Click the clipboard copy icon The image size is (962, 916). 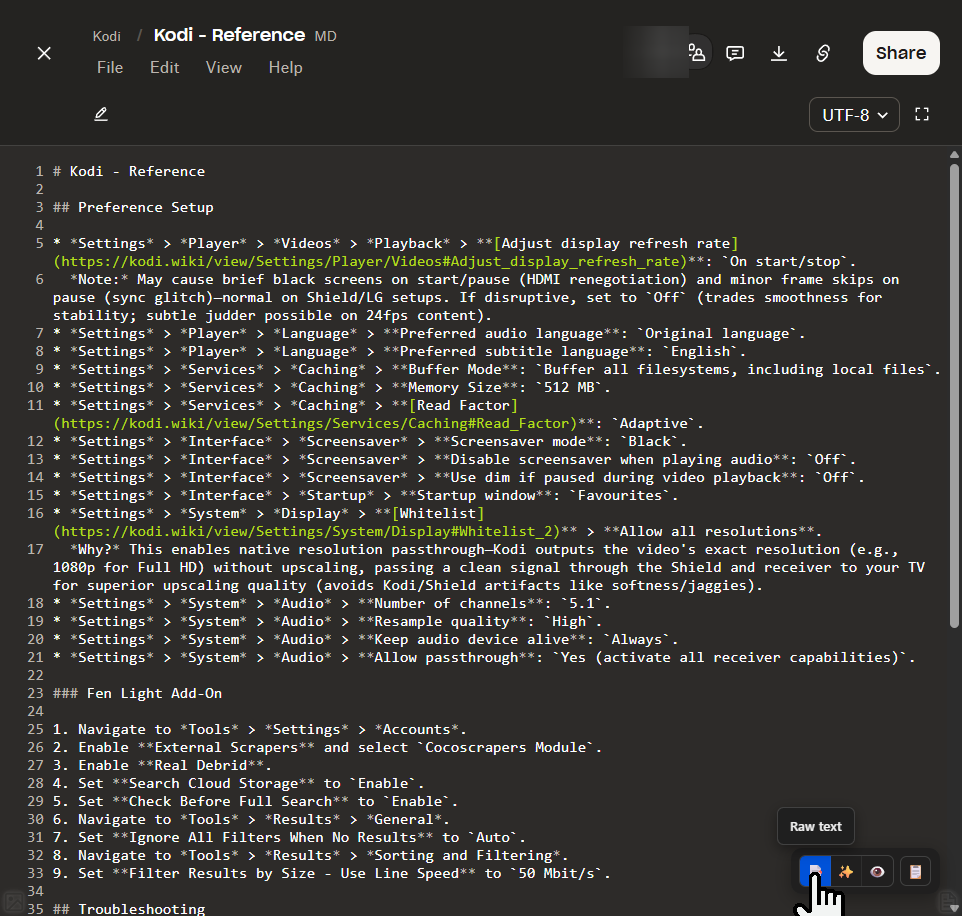tap(915, 871)
